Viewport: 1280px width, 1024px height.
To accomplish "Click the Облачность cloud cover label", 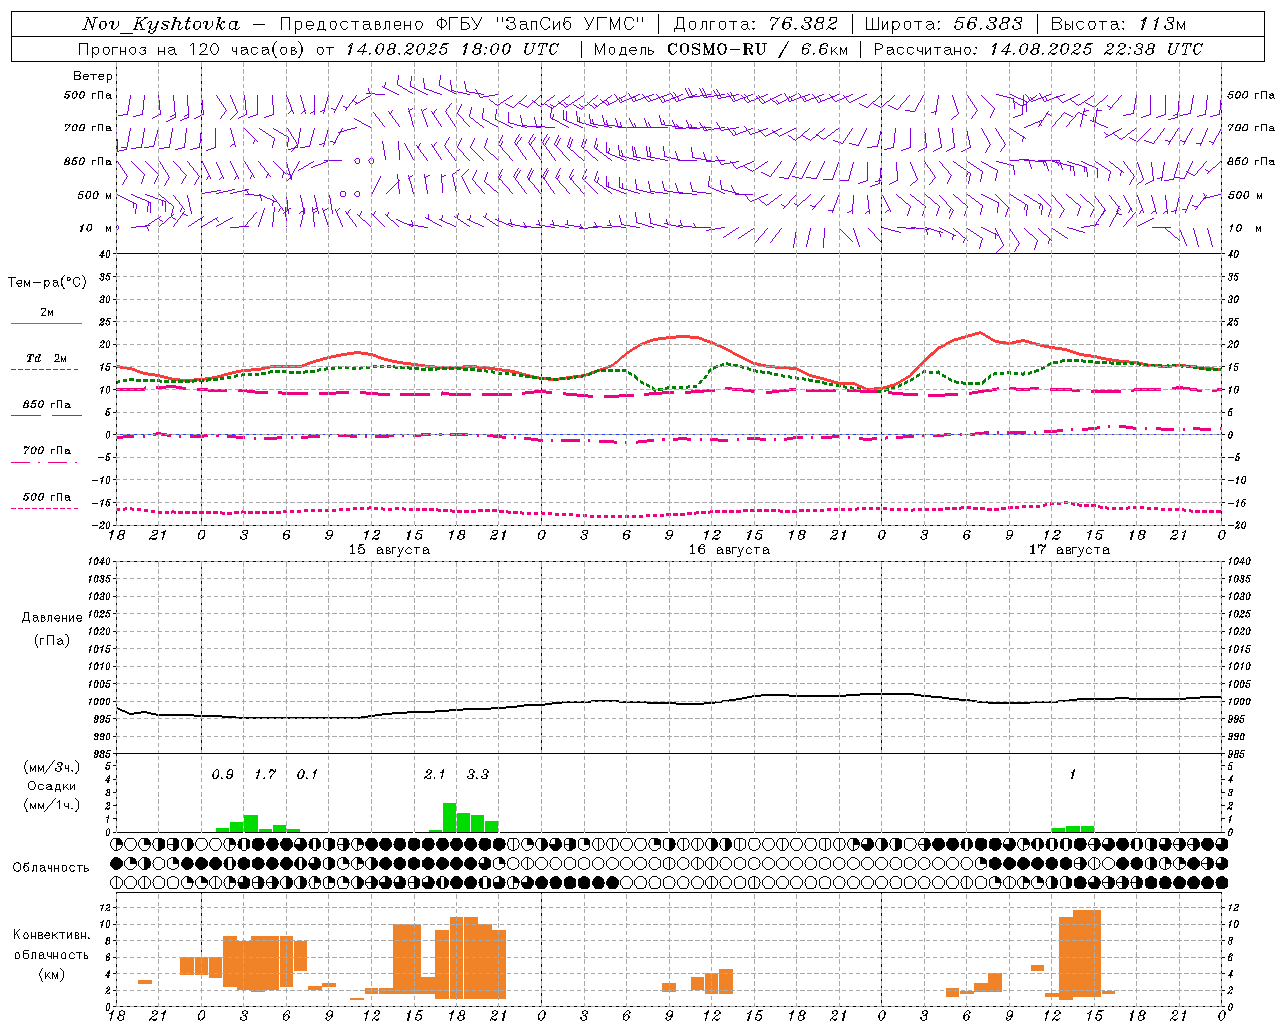I will coord(51,868).
